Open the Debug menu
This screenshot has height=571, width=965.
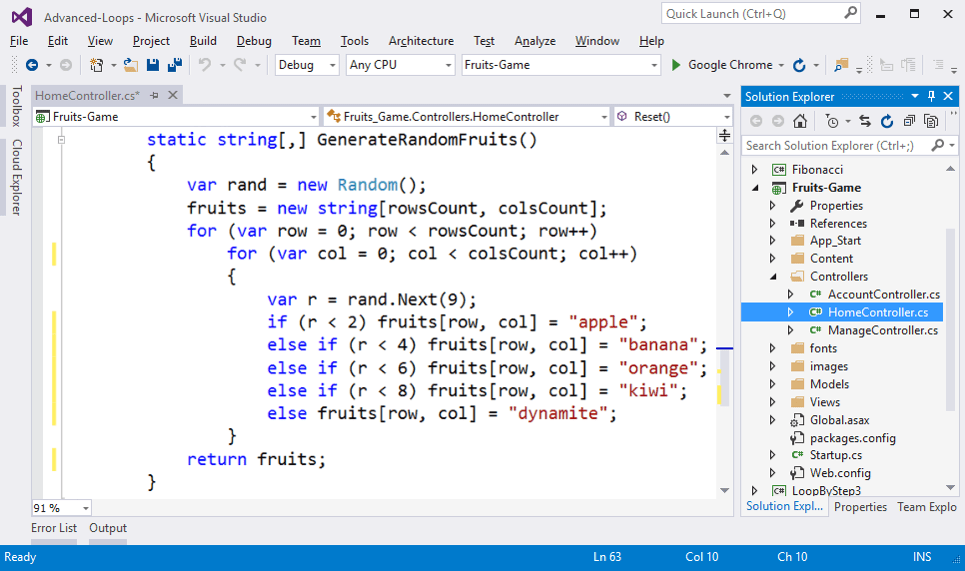254,41
